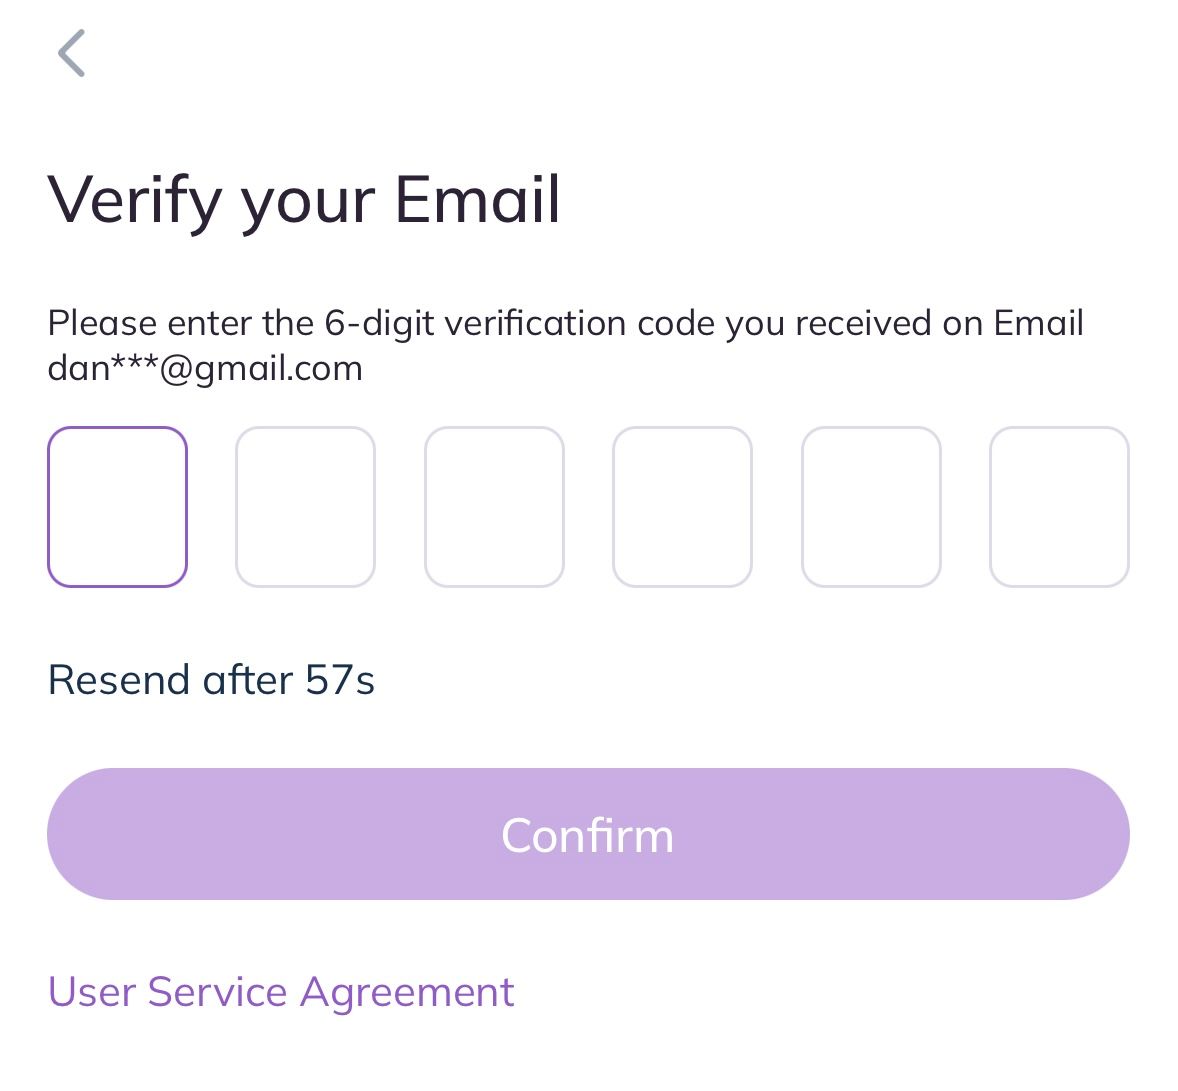The image size is (1178, 1091).
Task: Tap the masked email dan***@gmail.com
Action: 205,368
